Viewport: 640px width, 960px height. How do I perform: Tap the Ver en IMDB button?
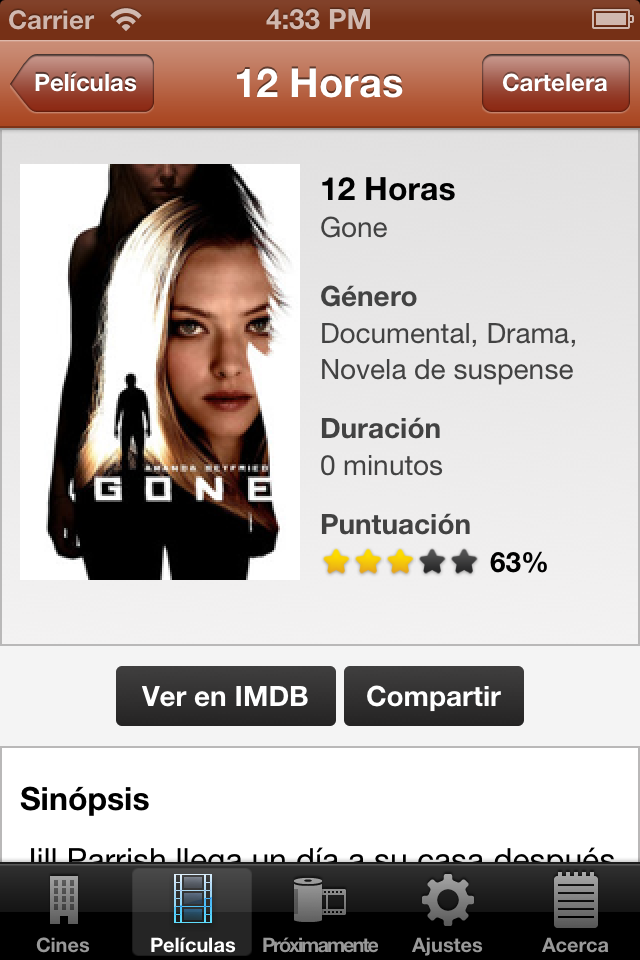coord(226,696)
